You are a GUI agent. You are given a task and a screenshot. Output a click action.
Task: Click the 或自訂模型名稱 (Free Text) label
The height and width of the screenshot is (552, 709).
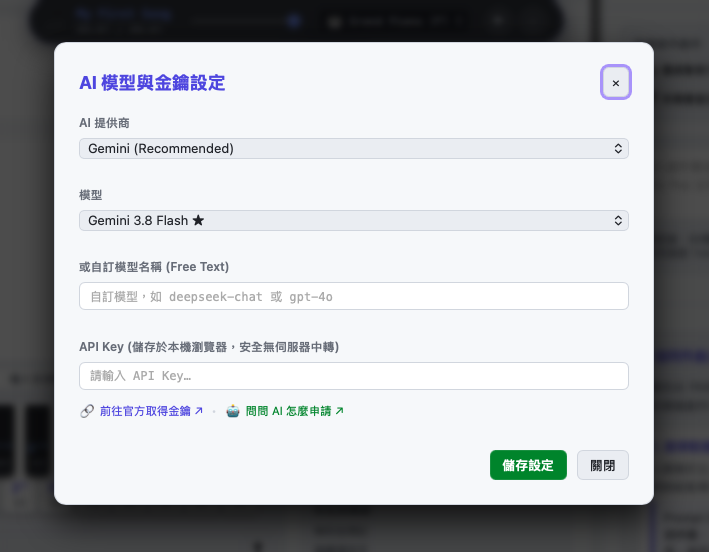[x=154, y=267]
